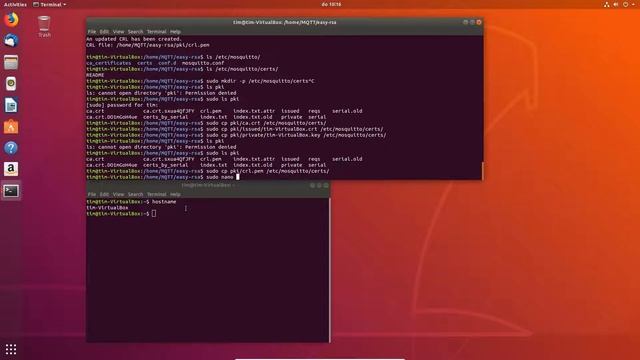
Task: Maximize the easy-rsa terminal window
Action: (x=472, y=22)
